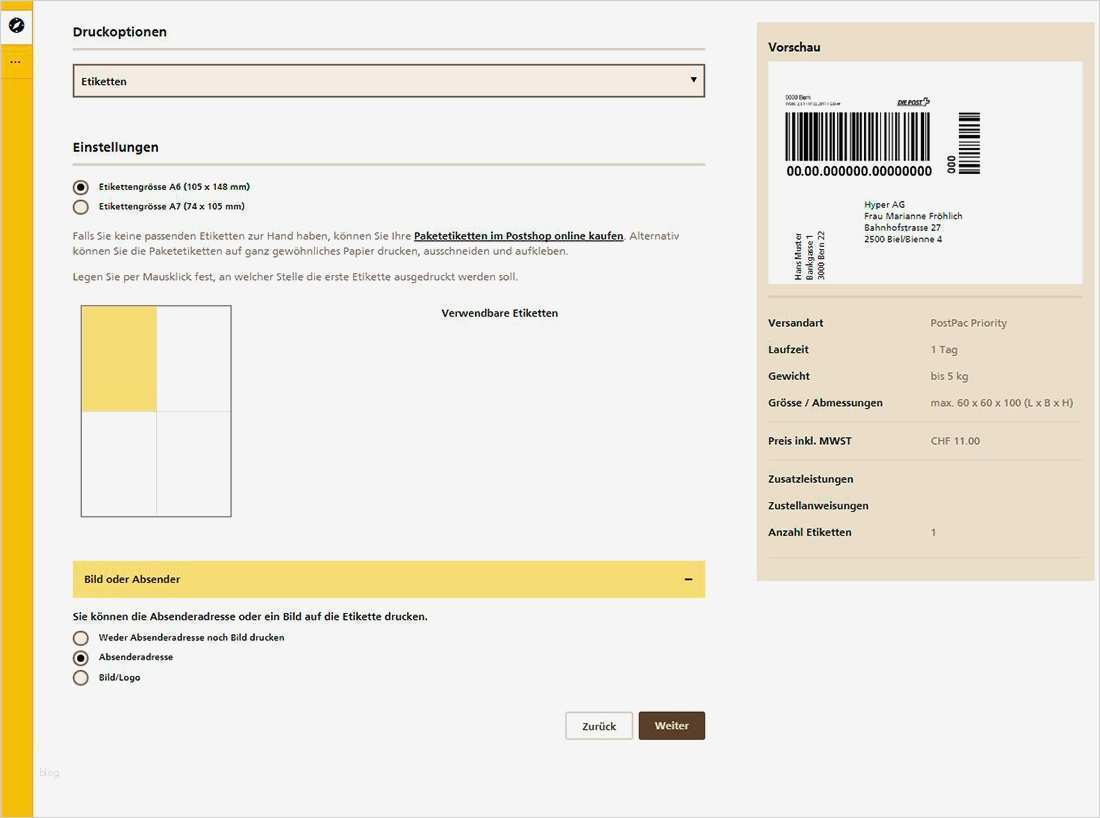Select Etikettengrösse A6 (105 x 148 mm)
1100x818 pixels.
click(x=81, y=187)
